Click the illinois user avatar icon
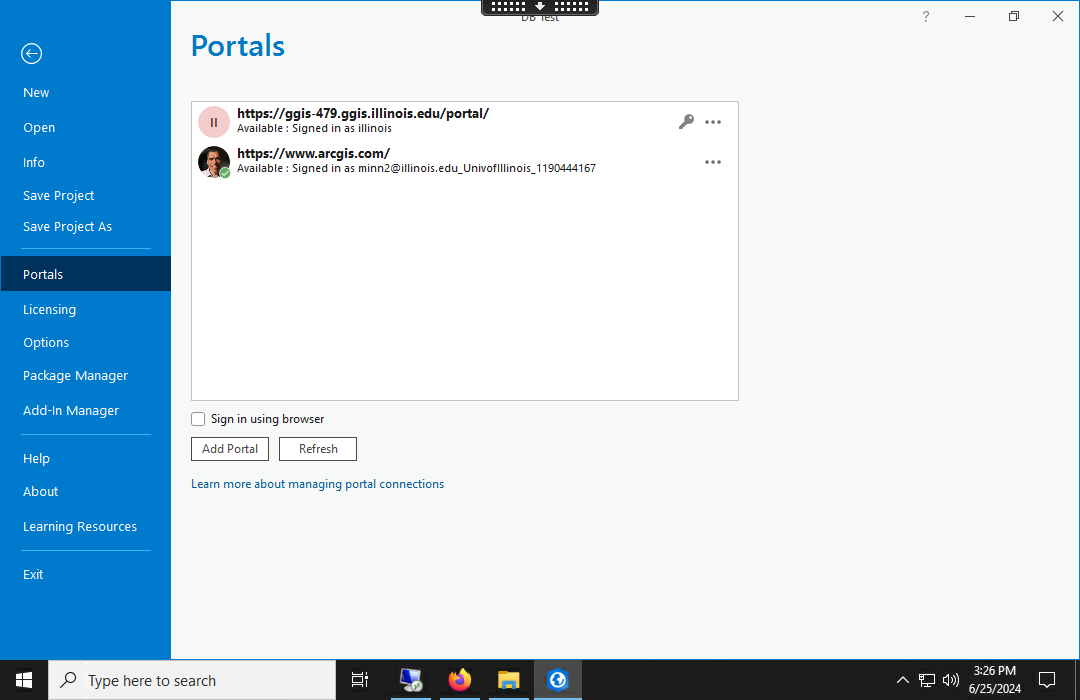 pyautogui.click(x=214, y=122)
